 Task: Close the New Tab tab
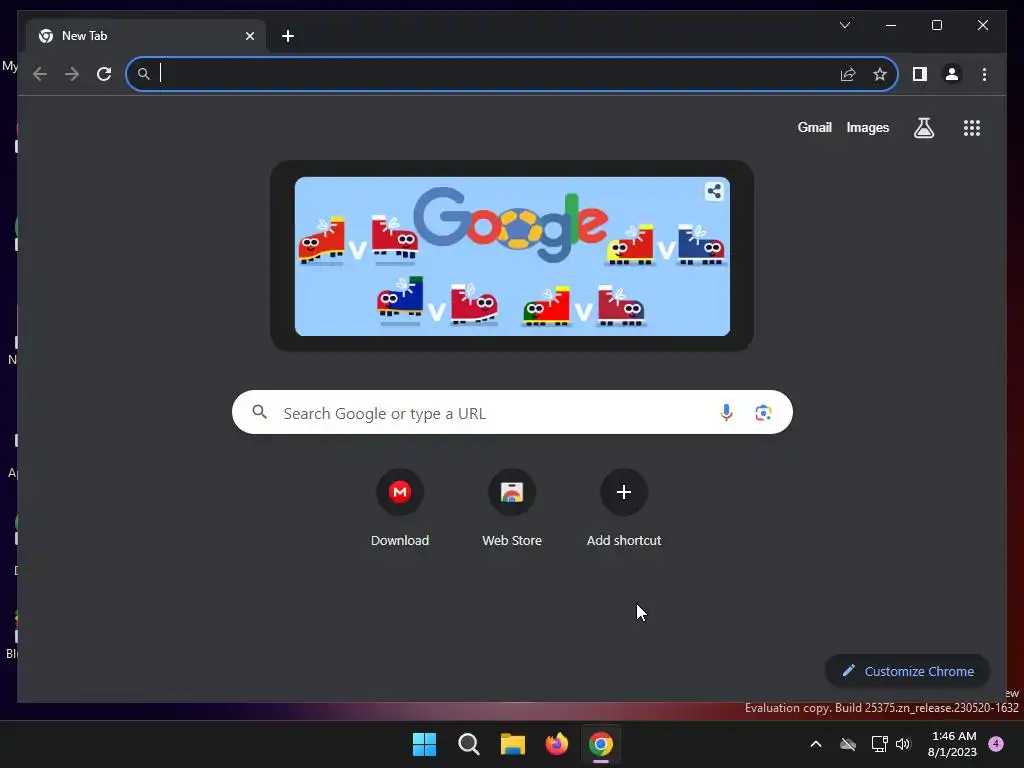(249, 36)
